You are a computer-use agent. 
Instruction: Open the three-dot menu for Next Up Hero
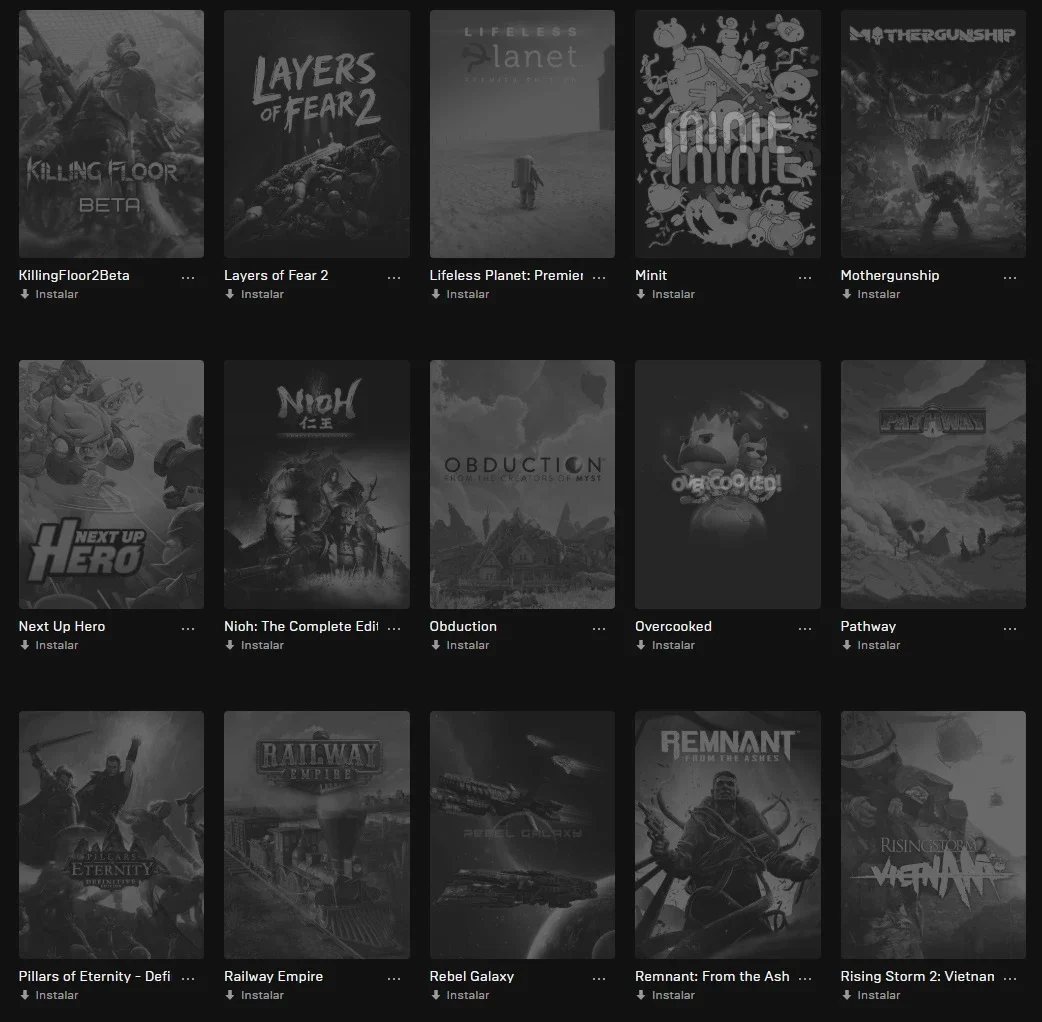coord(188,628)
